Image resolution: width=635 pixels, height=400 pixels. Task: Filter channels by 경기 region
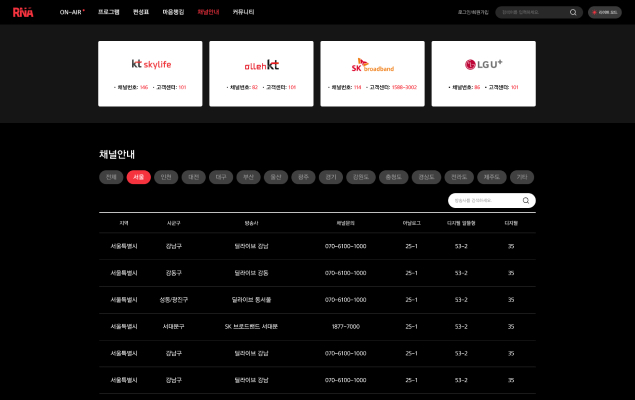[330, 177]
